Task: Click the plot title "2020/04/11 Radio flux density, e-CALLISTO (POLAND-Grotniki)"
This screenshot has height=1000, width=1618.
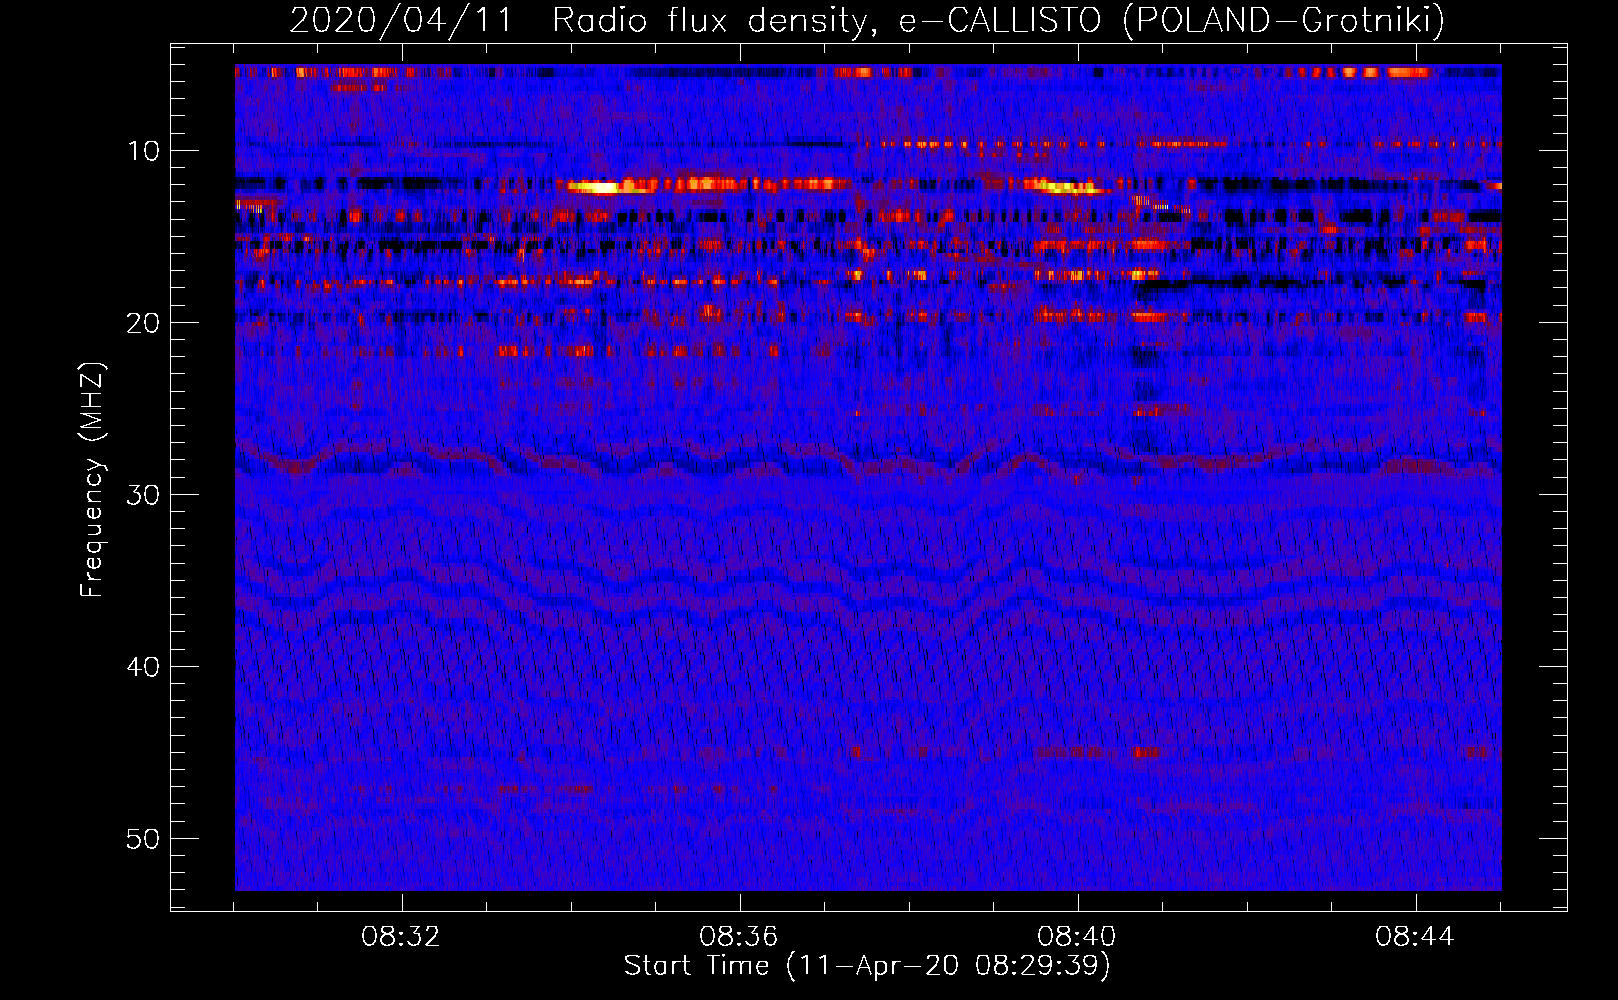Action: [867, 20]
